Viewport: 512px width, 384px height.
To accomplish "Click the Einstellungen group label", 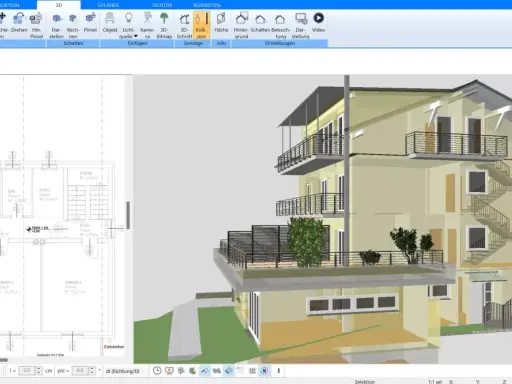I will [280, 43].
